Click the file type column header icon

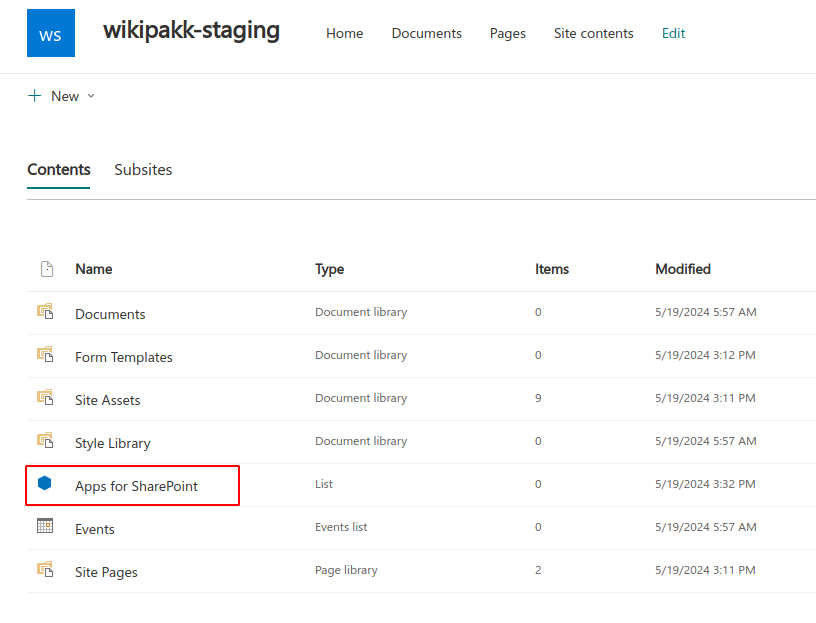coord(47,269)
